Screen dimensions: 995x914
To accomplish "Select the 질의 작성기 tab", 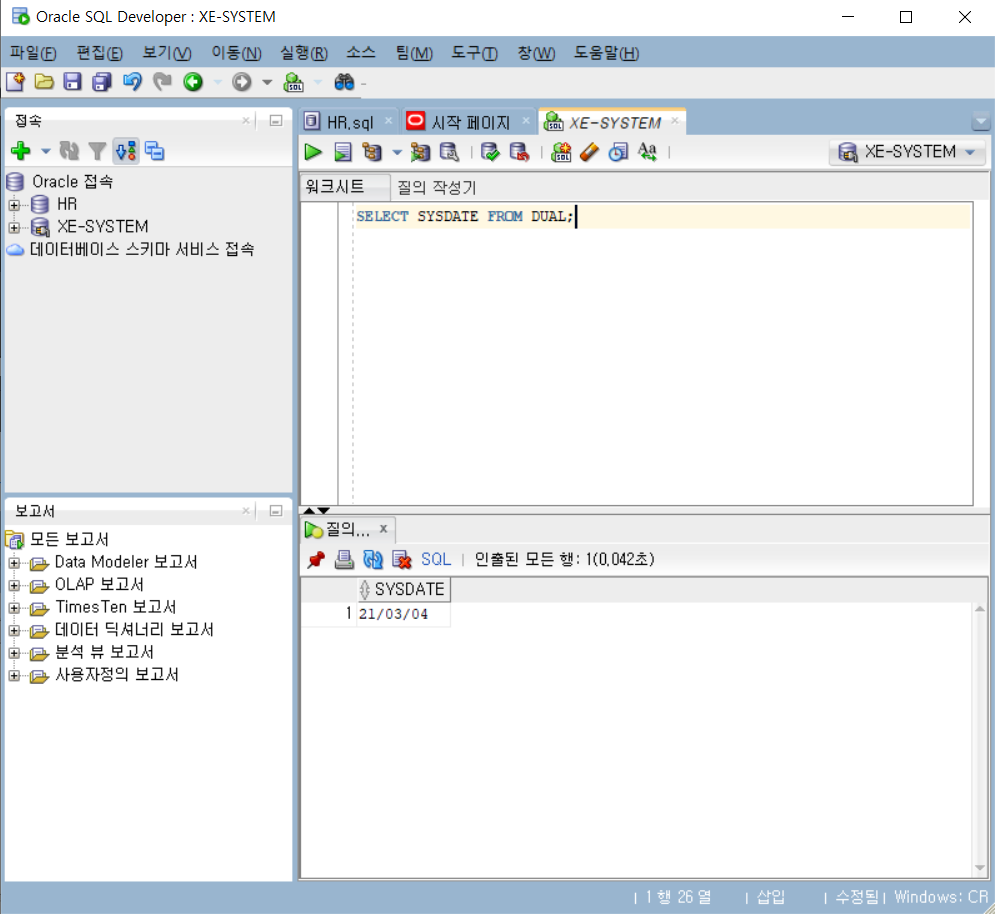I will click(x=437, y=187).
